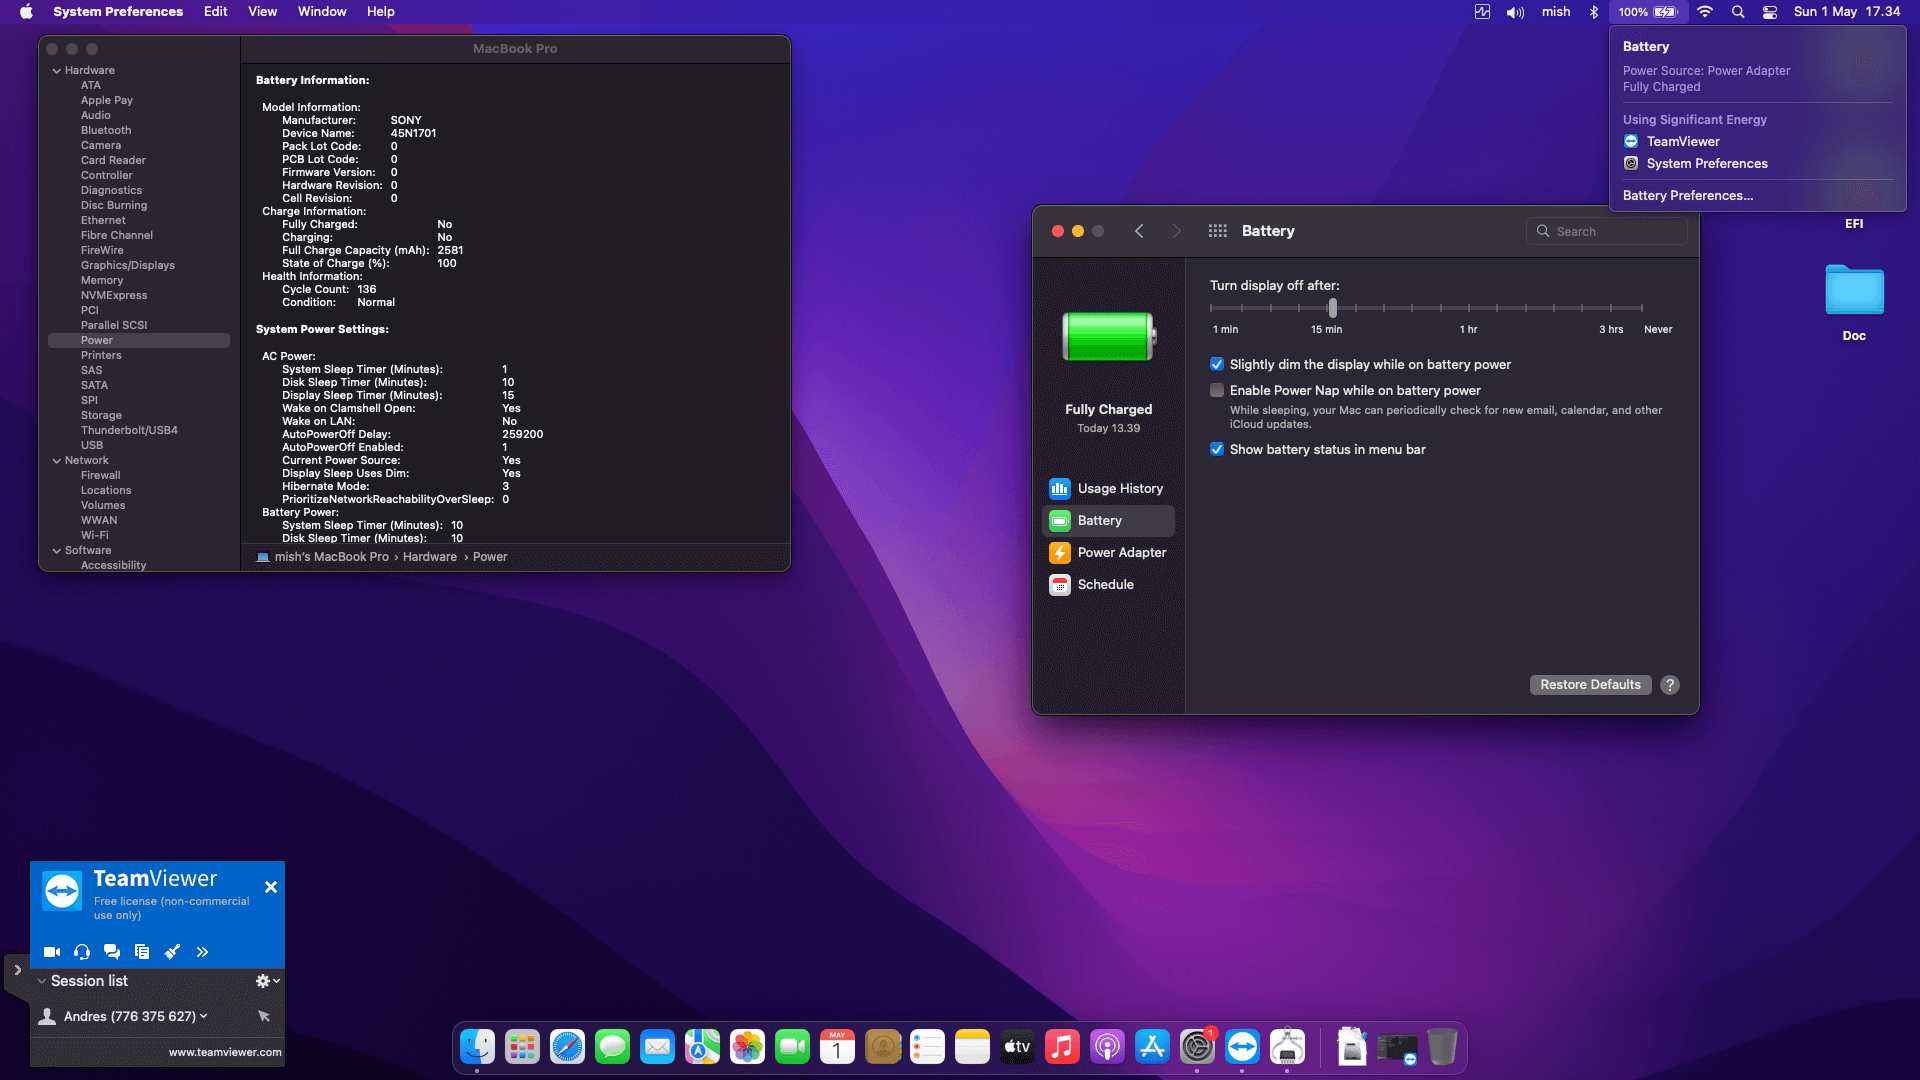Screen dimensions: 1920x1080
Task: Open Spotlight search in the menu bar
Action: tap(1738, 12)
